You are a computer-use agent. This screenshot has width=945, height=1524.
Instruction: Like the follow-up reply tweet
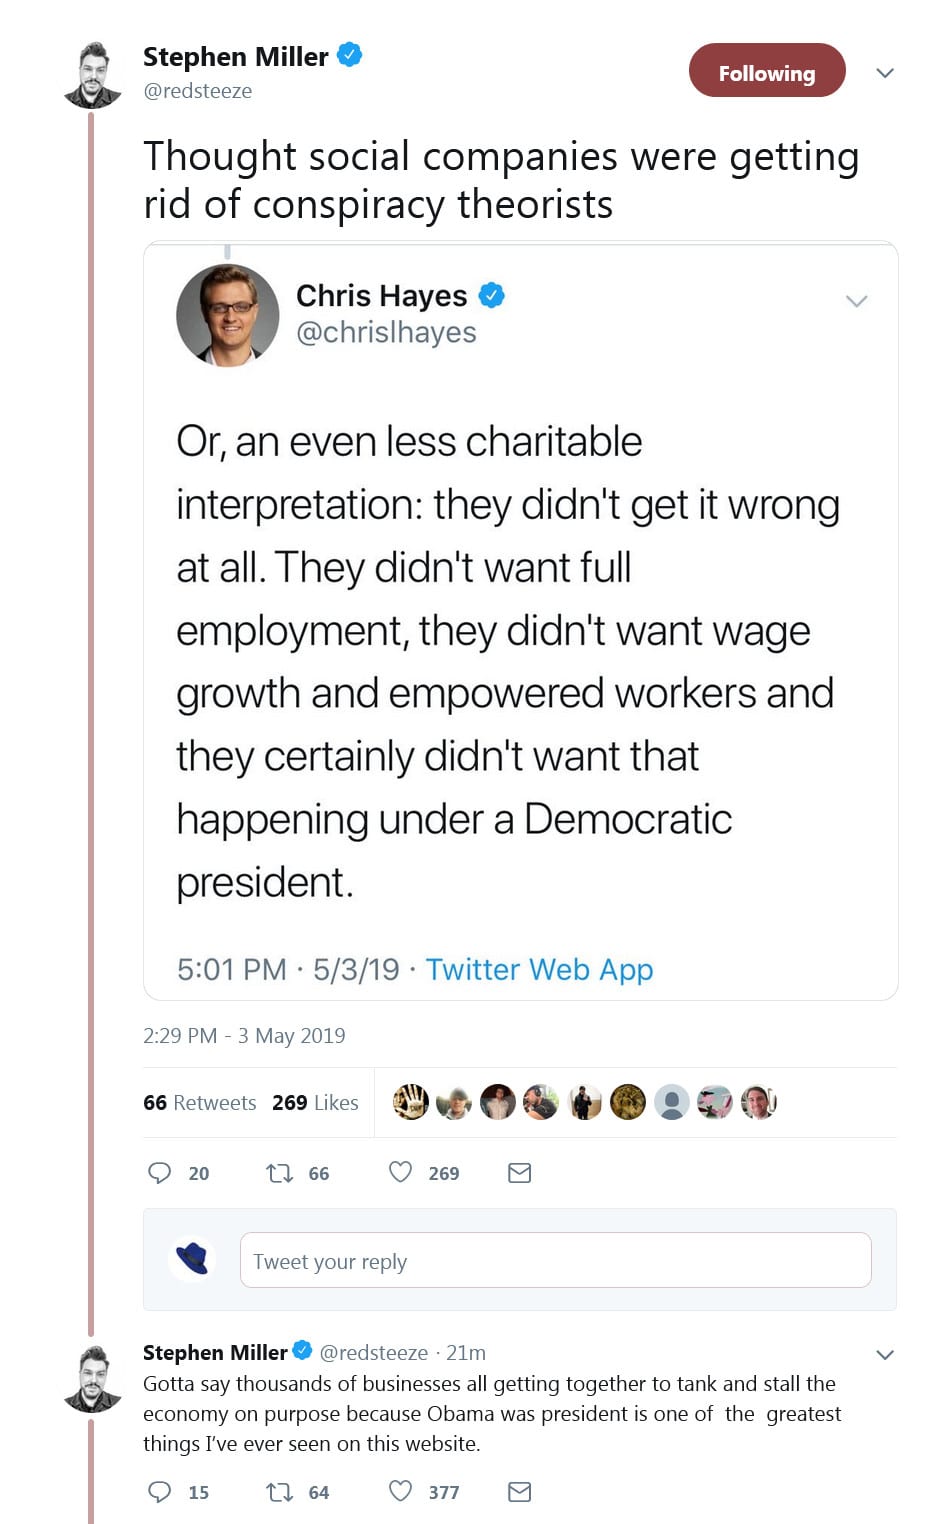[x=400, y=1491]
